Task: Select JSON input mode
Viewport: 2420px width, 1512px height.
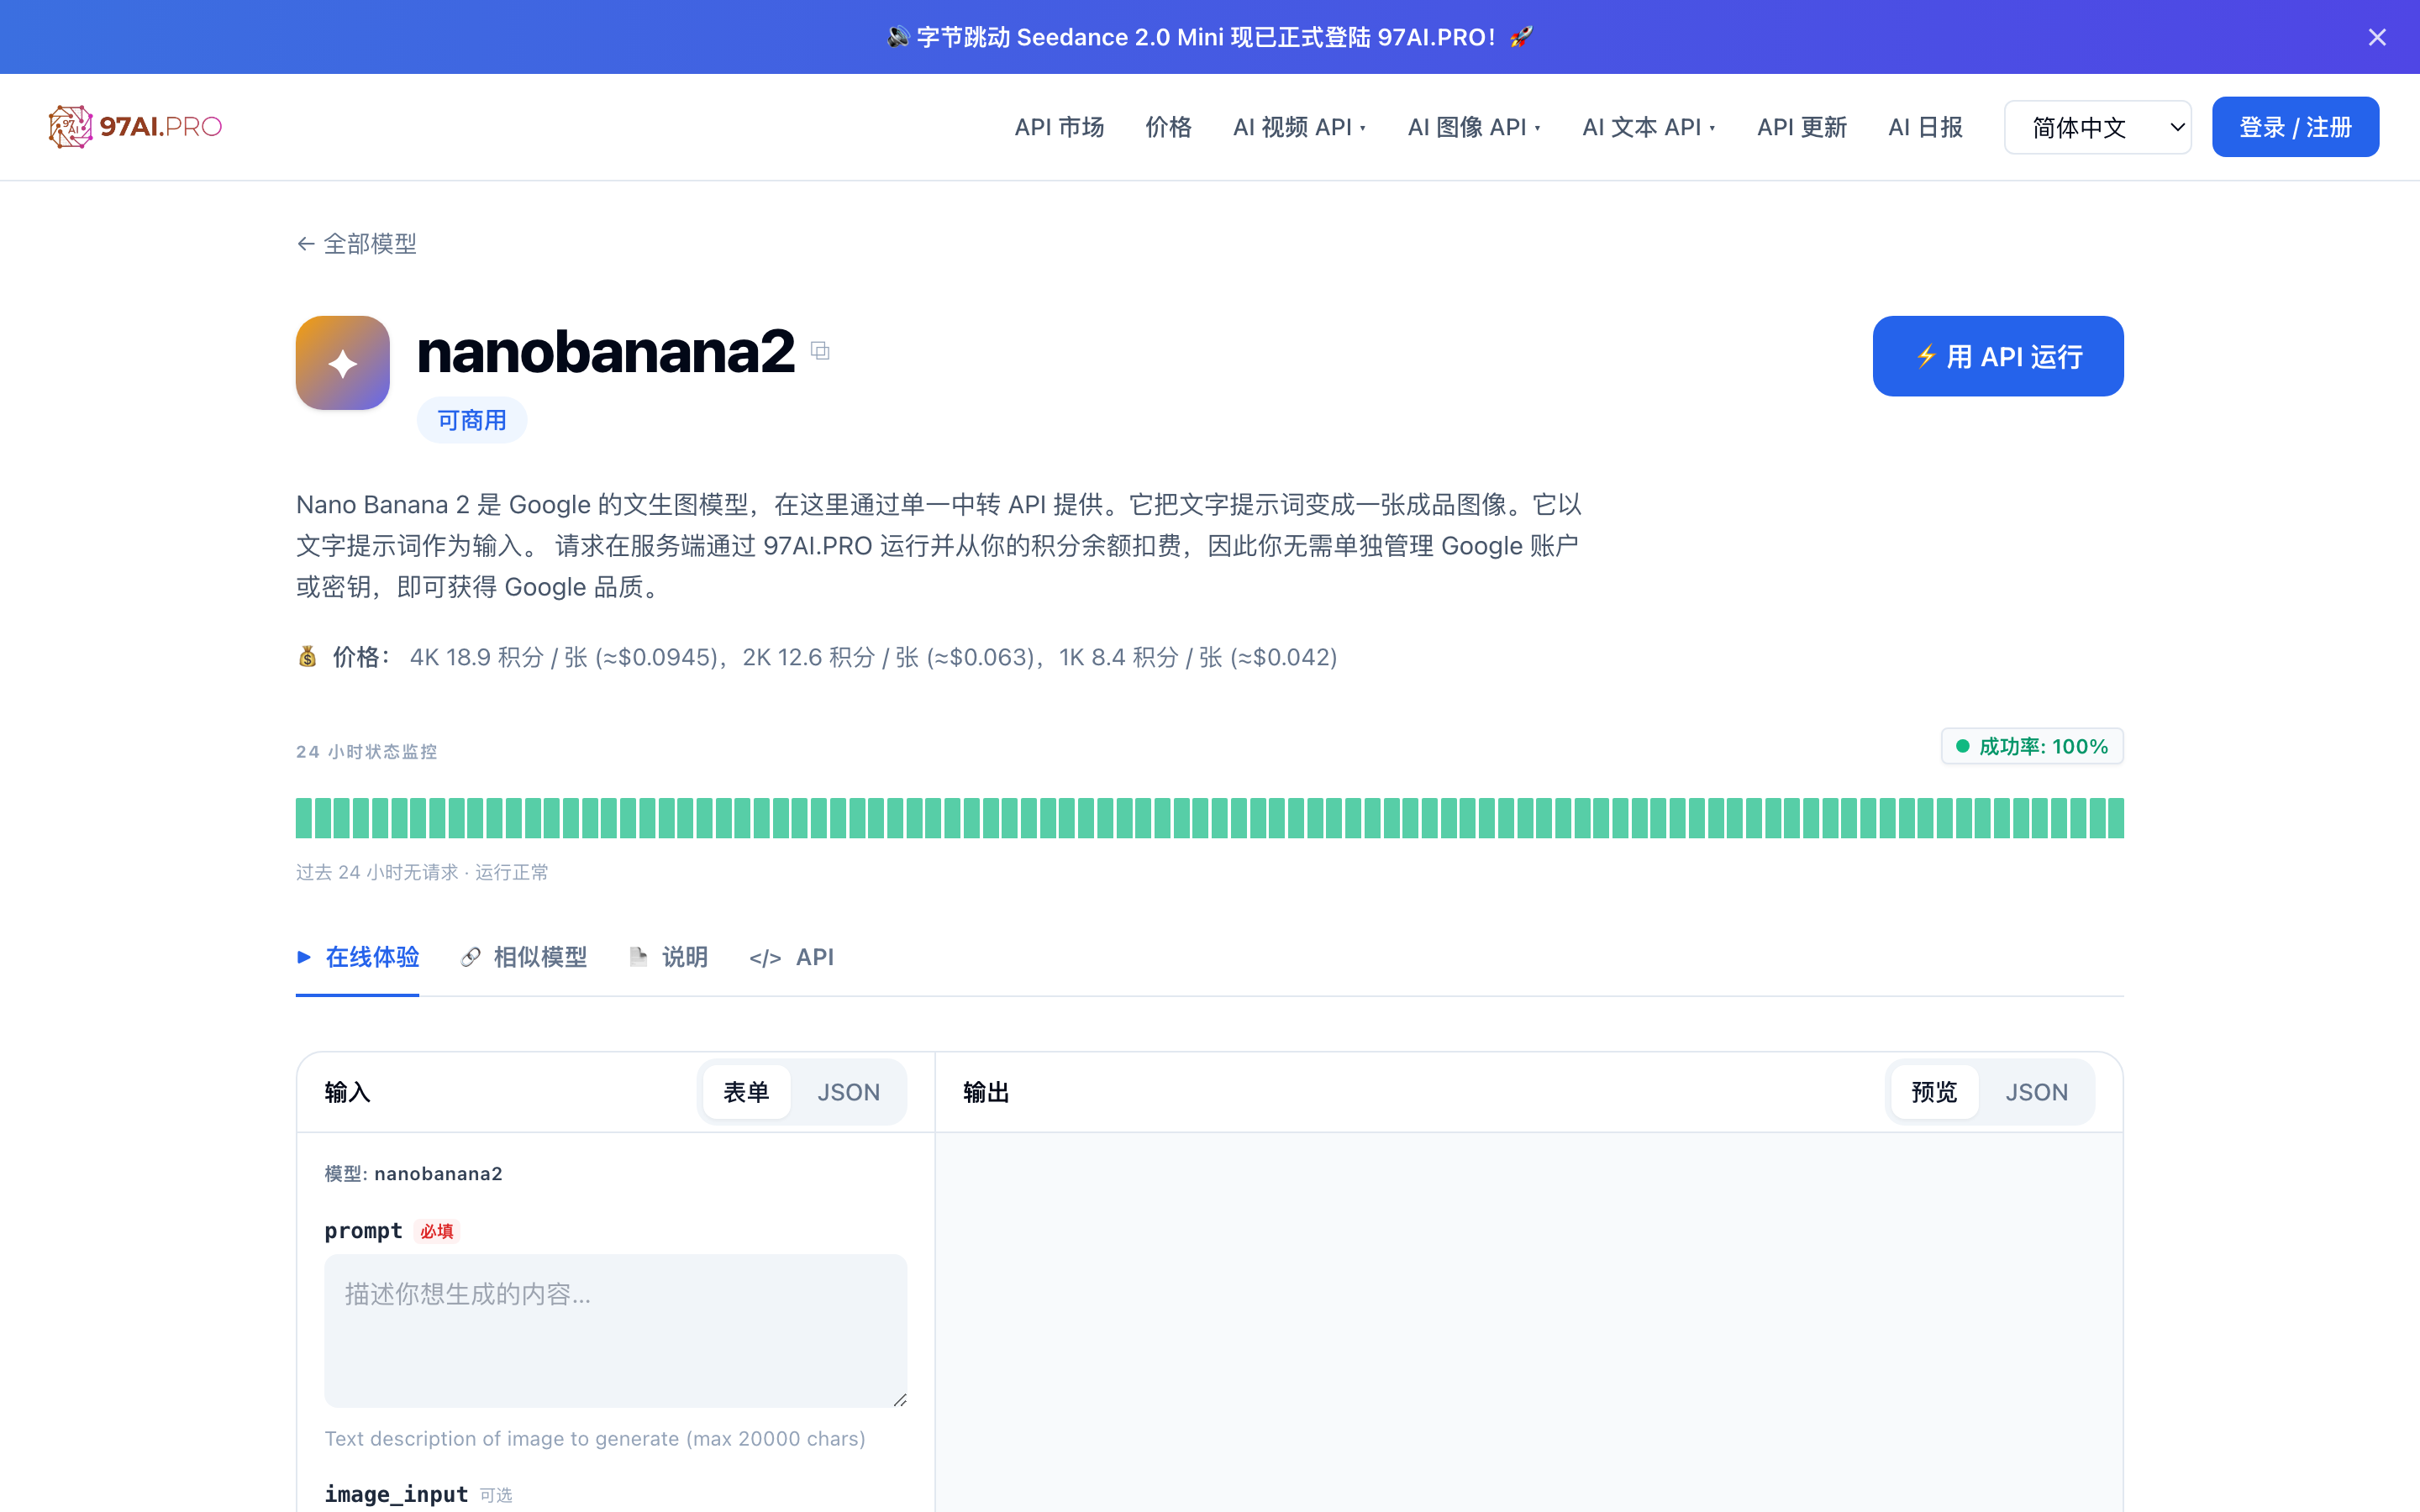Action: pos(848,1092)
